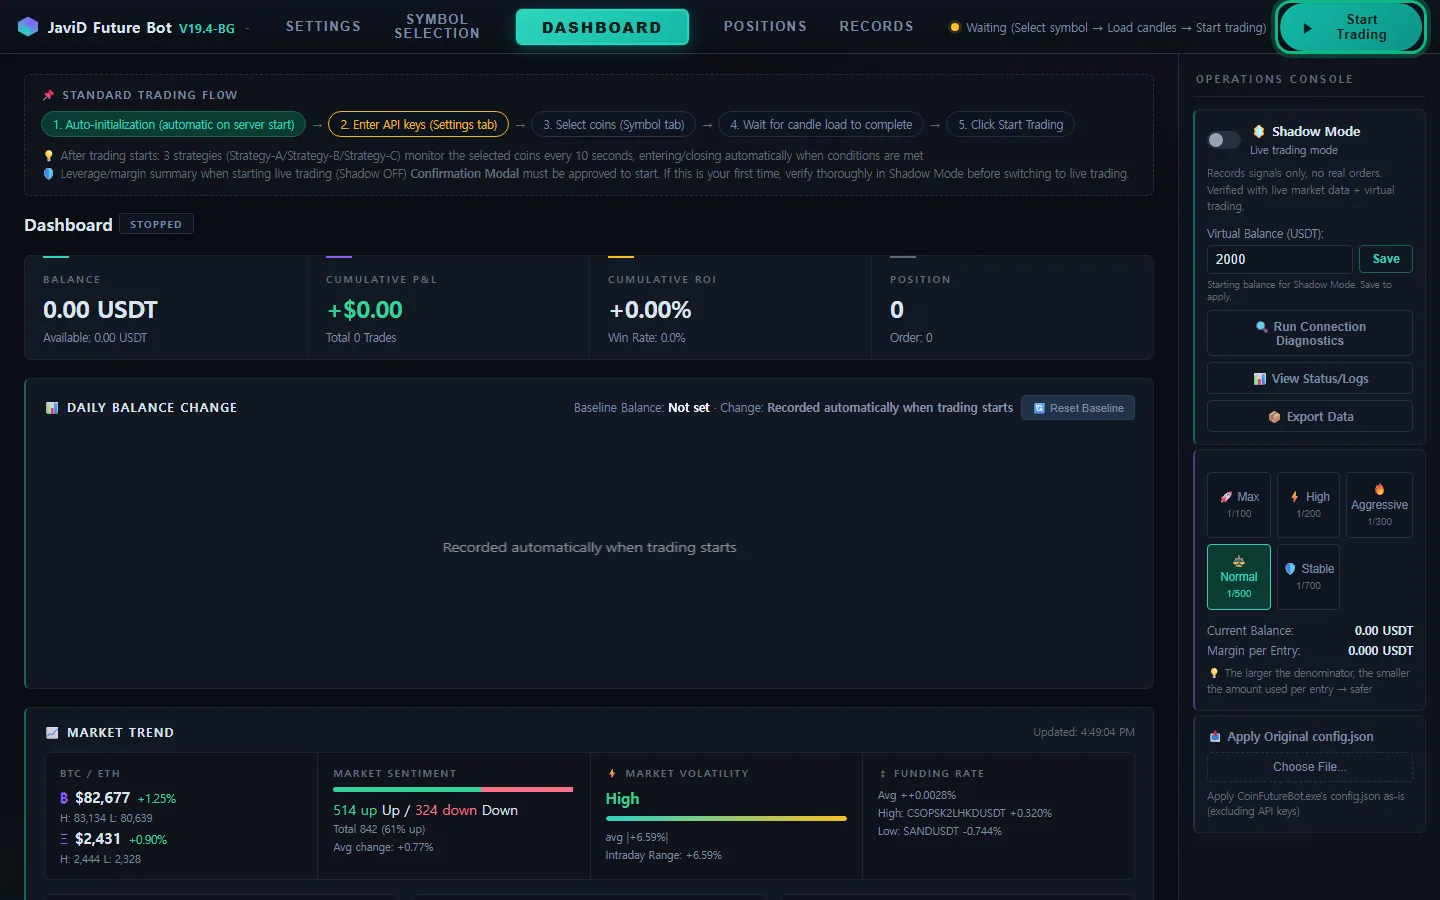The width and height of the screenshot is (1440, 900).
Task: Select the High 1/200 risk mode
Action: tap(1309, 505)
